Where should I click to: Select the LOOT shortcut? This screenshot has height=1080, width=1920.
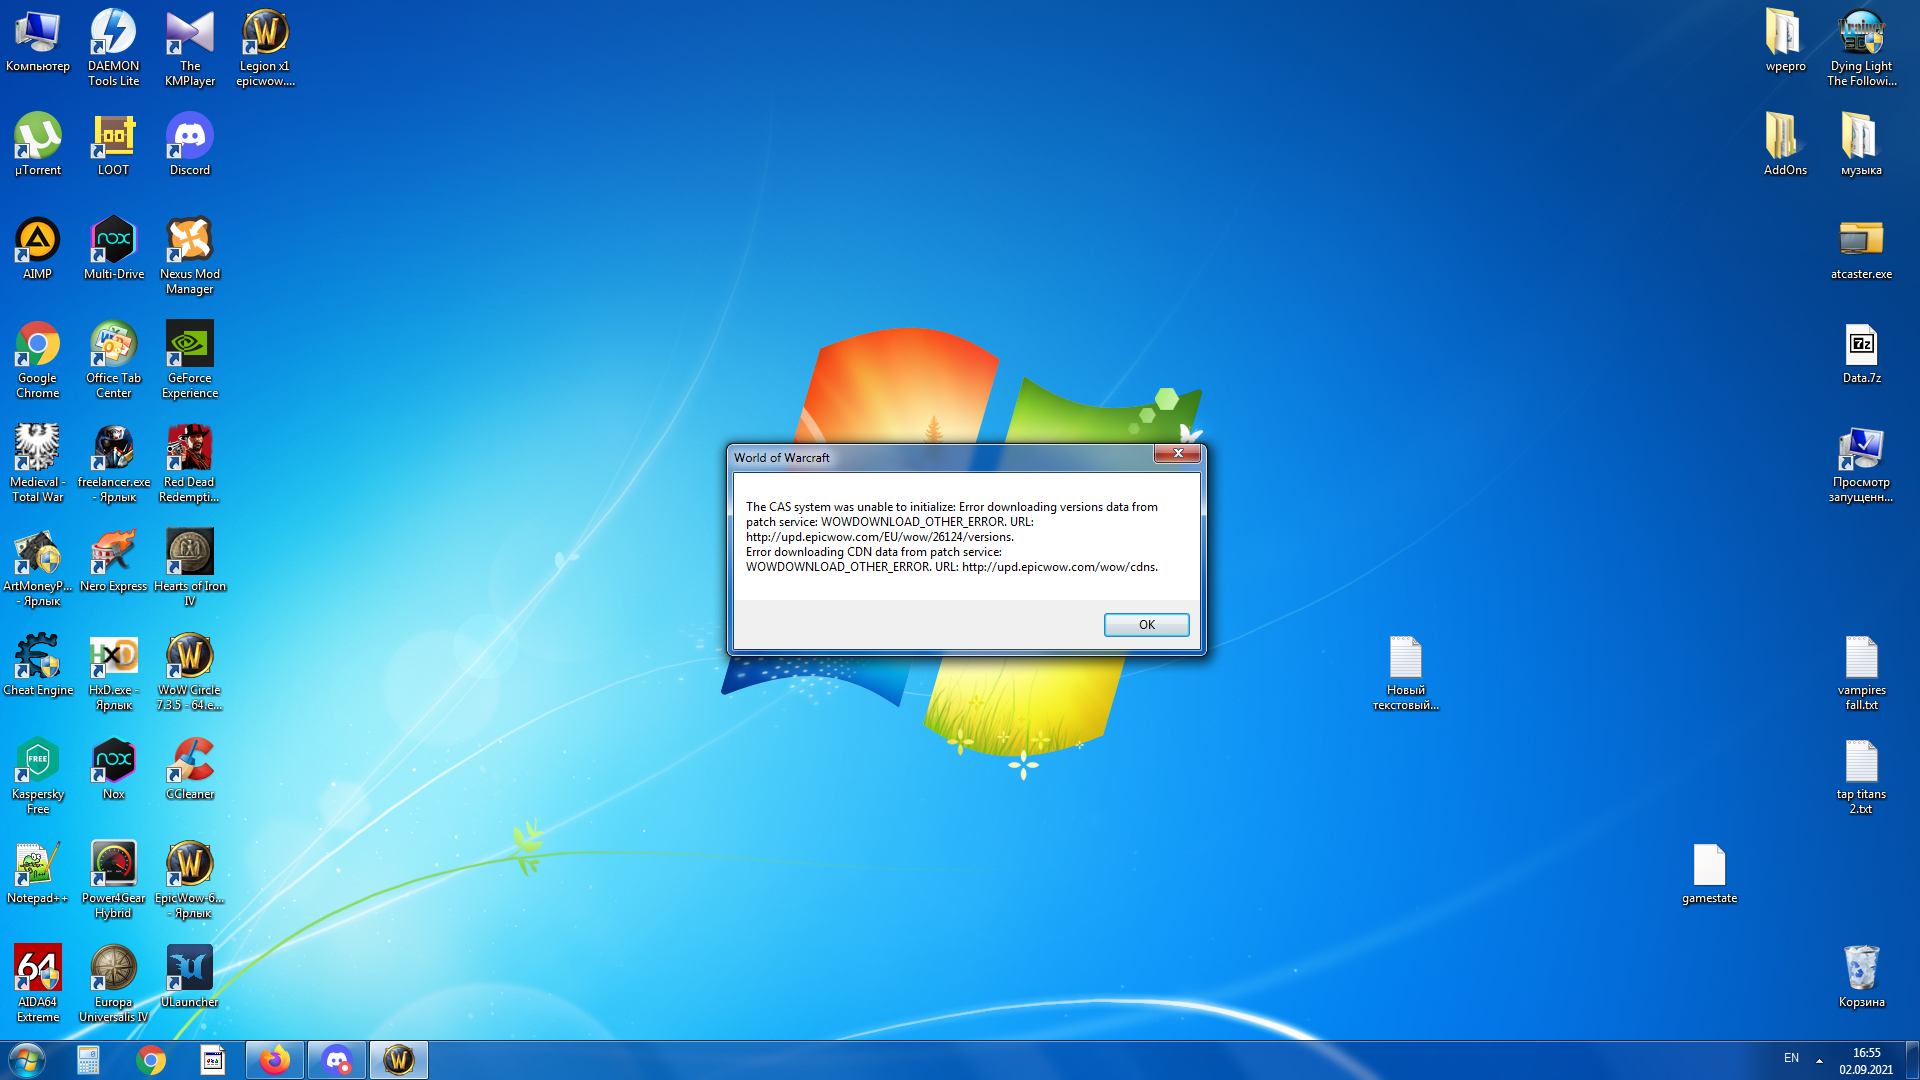(x=114, y=145)
